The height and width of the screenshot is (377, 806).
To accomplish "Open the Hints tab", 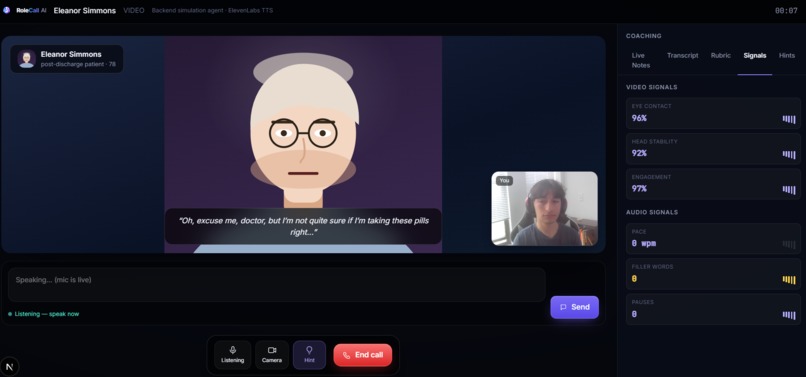I will [x=786, y=56].
